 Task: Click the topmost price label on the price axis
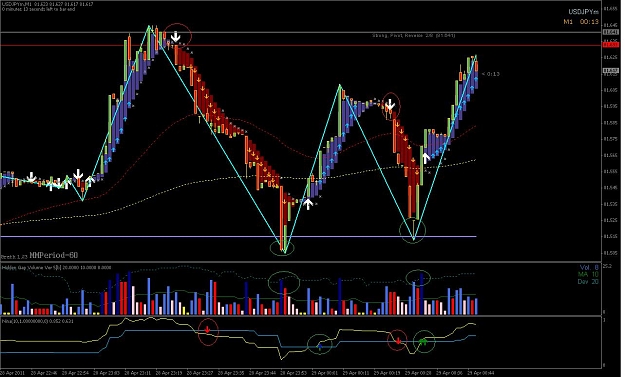(610, 8)
